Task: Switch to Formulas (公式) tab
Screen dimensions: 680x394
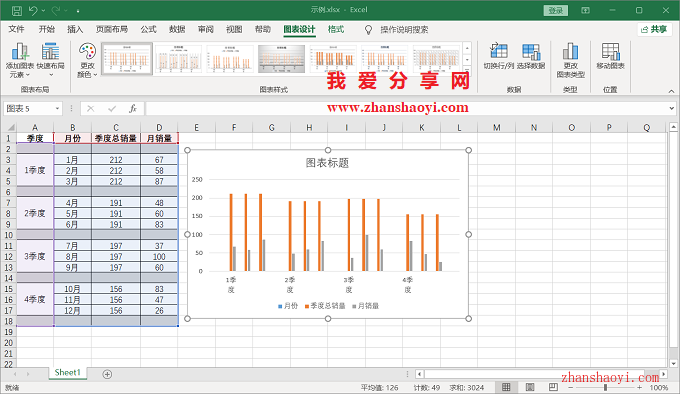Action: pos(148,29)
